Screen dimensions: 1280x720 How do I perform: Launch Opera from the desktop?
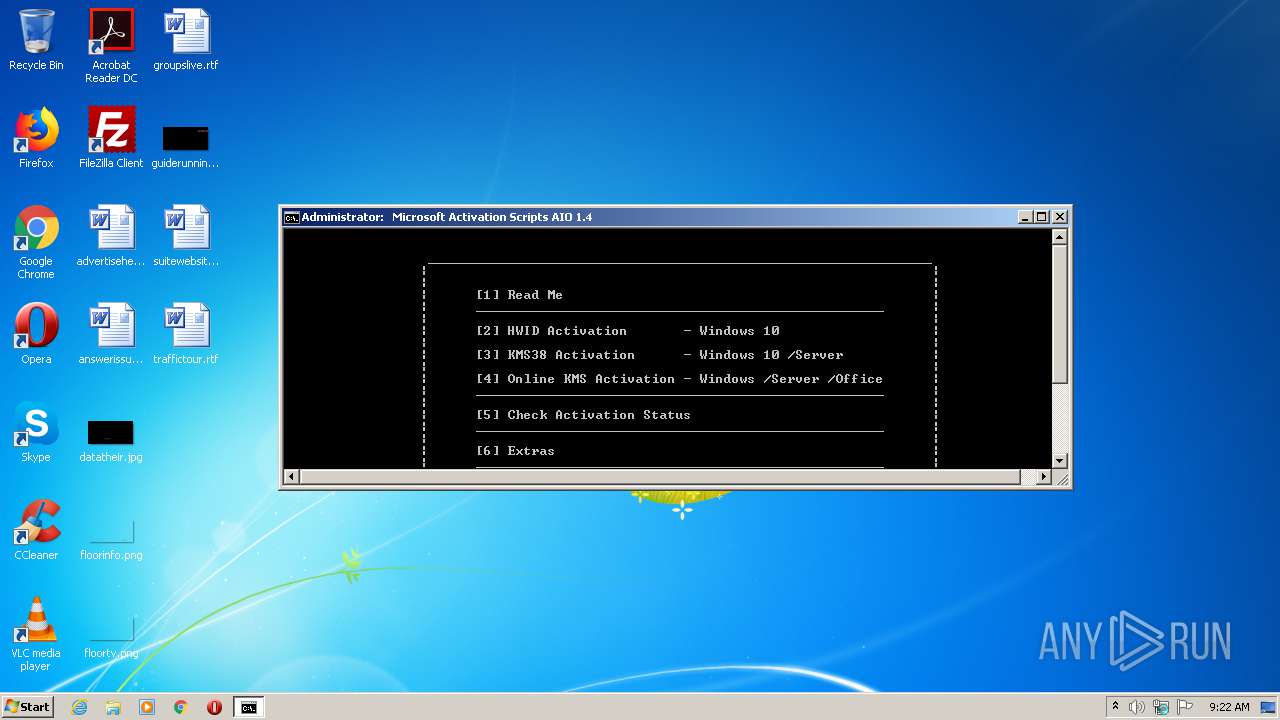pos(36,335)
